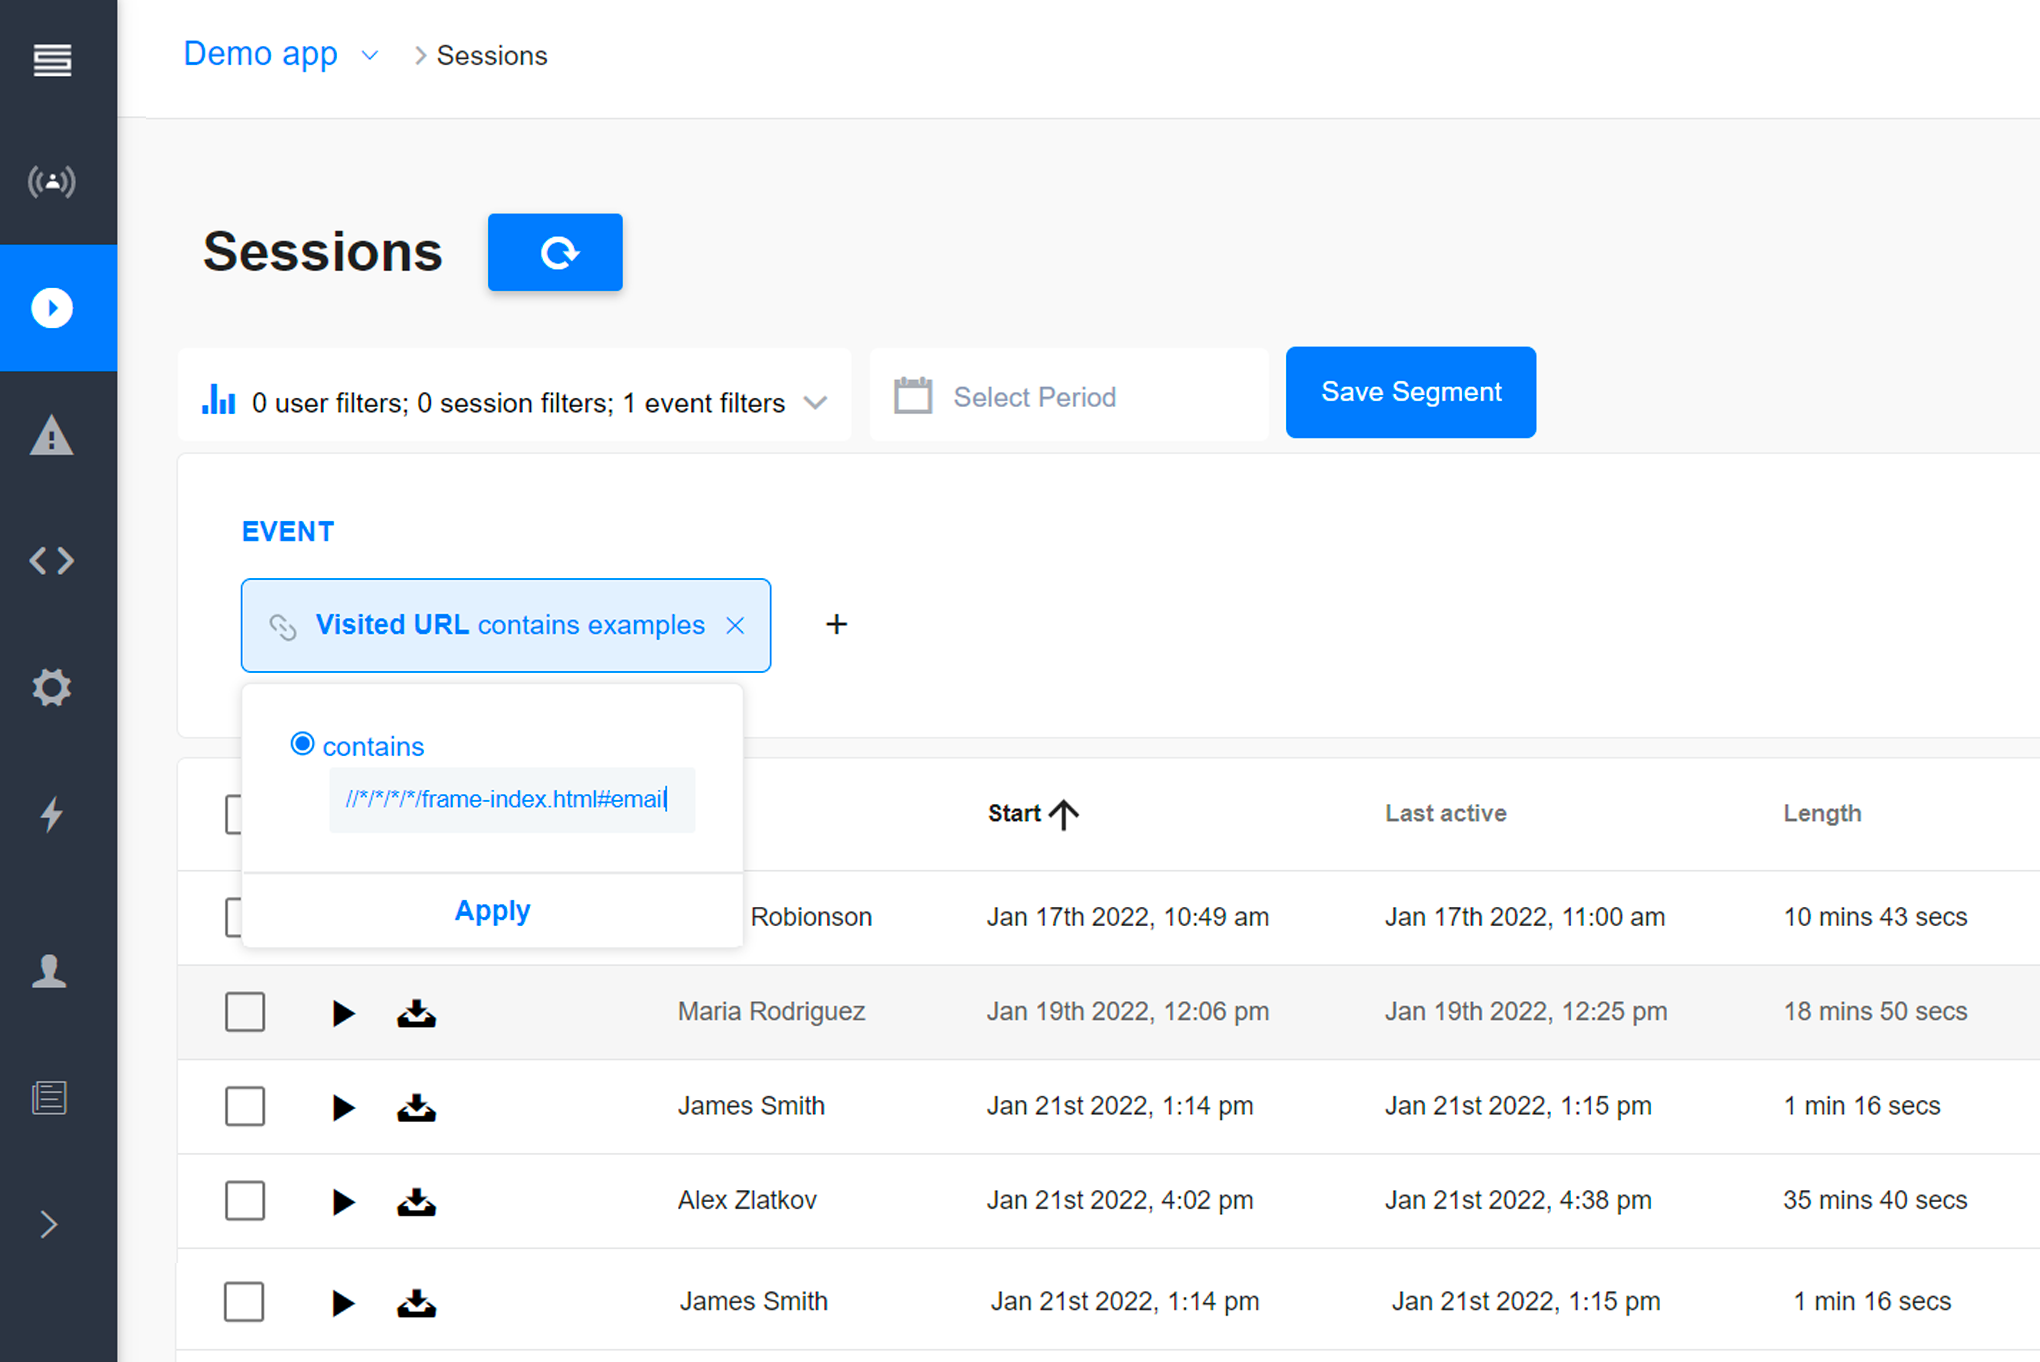Click the Save Segment button
The image size is (2040, 1362).
click(x=1410, y=392)
